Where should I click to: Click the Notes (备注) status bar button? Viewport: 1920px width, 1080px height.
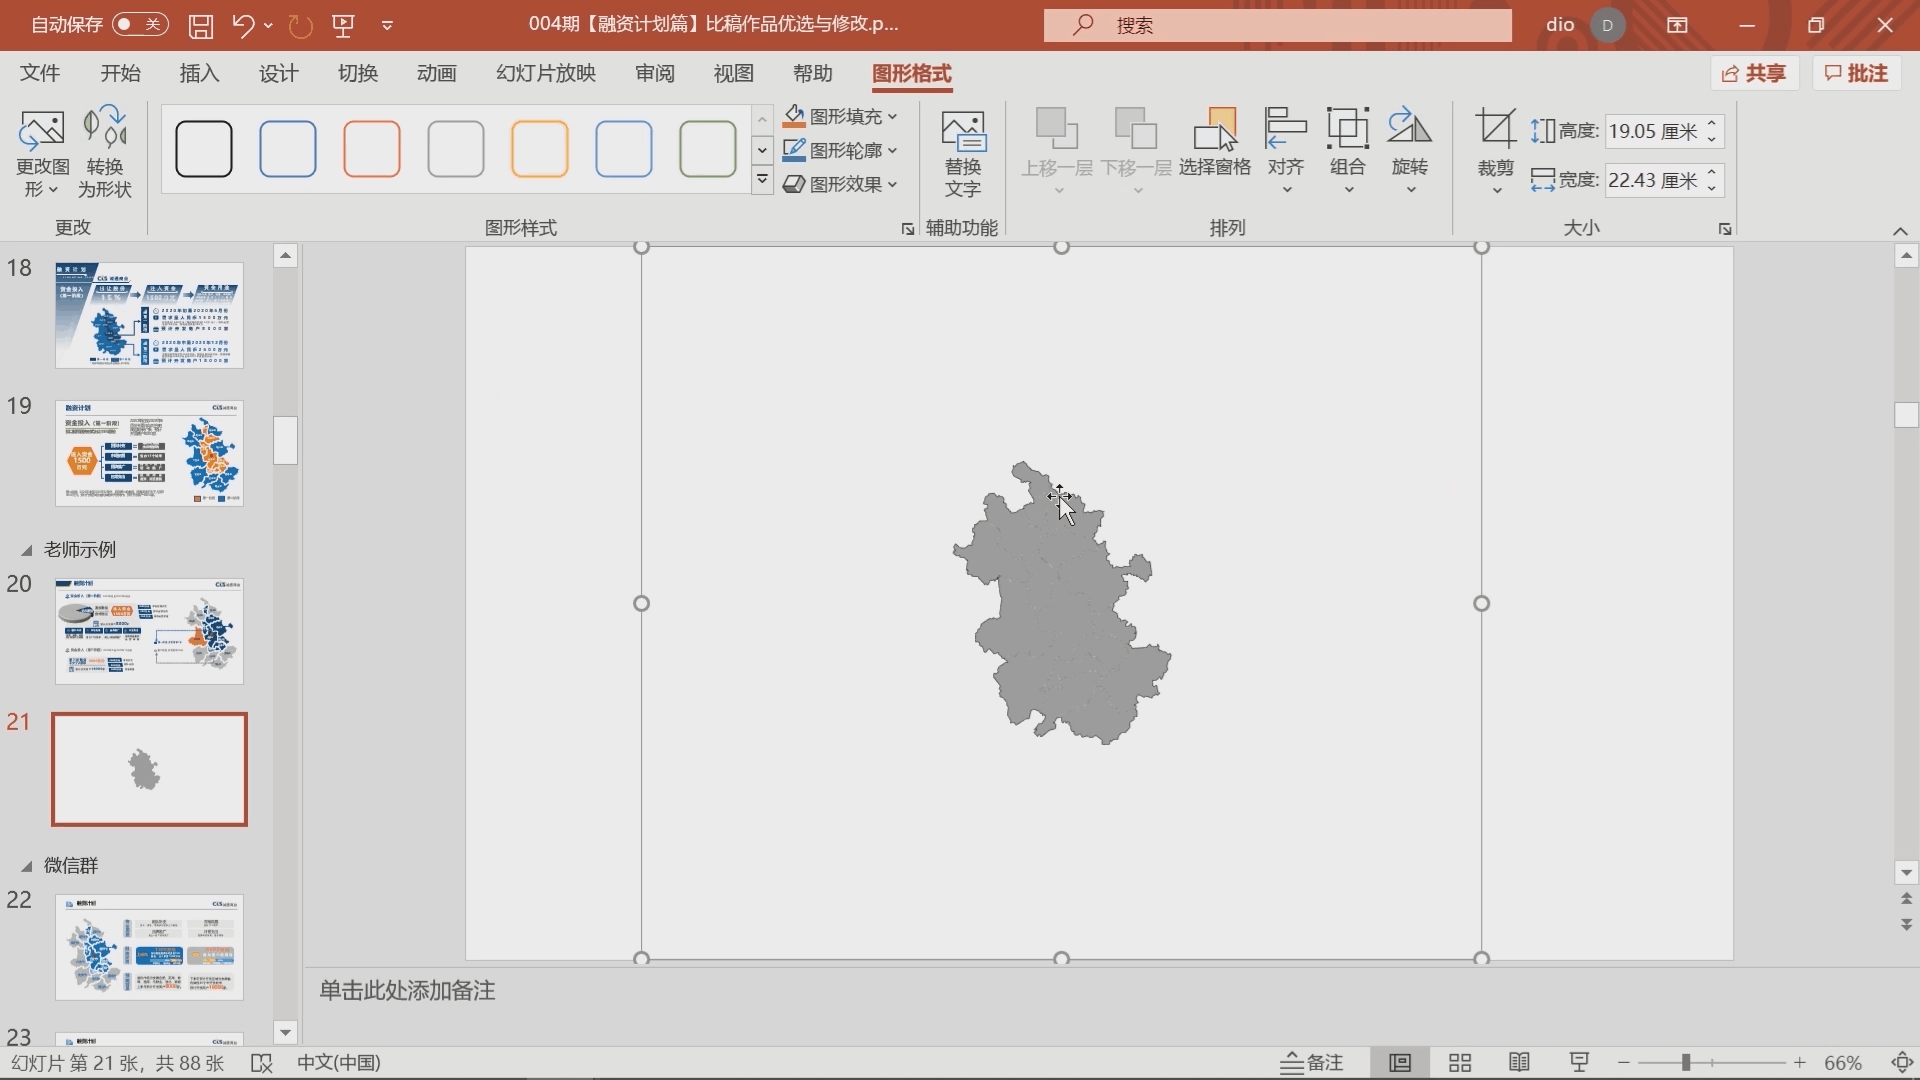tap(1312, 1063)
